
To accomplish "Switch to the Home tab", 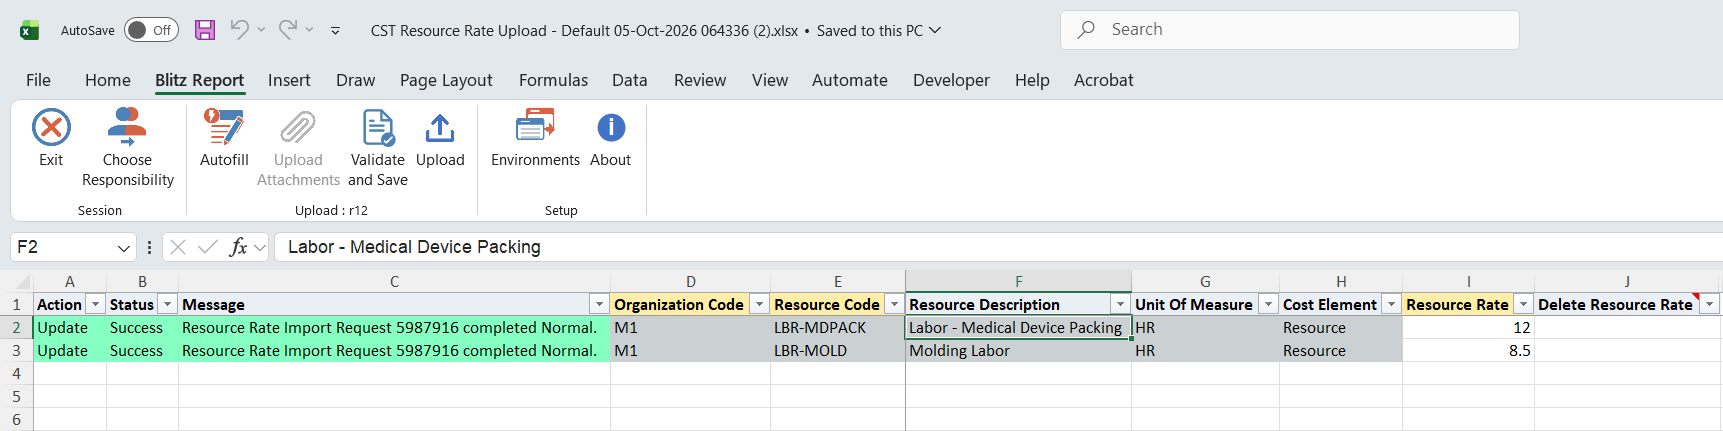I will pyautogui.click(x=108, y=80).
